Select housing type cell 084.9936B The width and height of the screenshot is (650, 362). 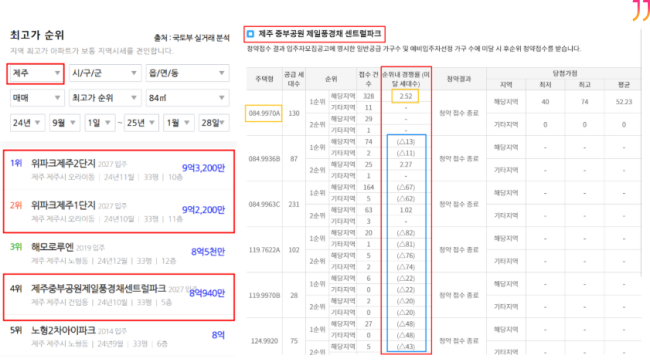tap(264, 159)
